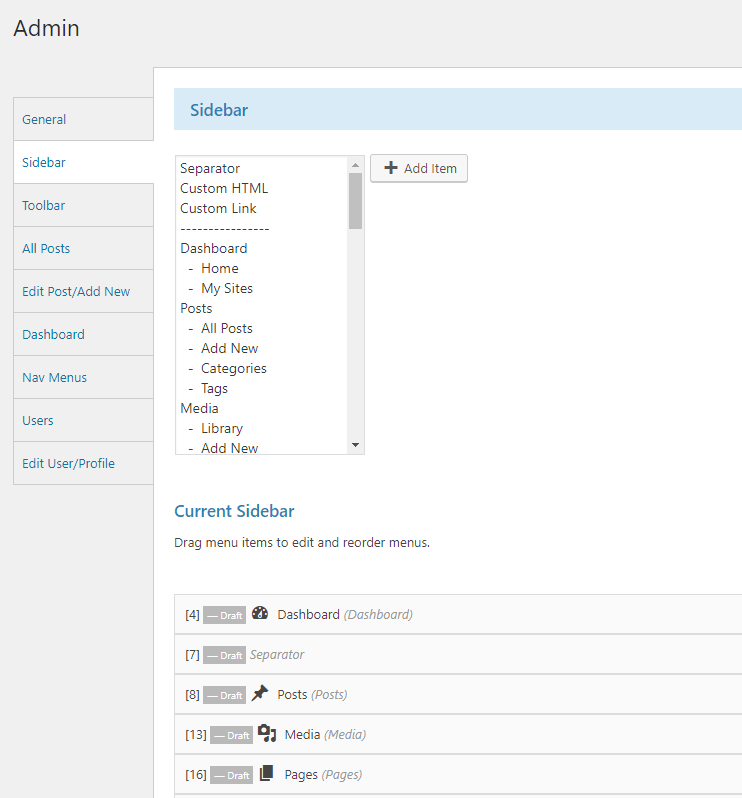Select the Edit User/Profile tab

pyautogui.click(x=83, y=463)
